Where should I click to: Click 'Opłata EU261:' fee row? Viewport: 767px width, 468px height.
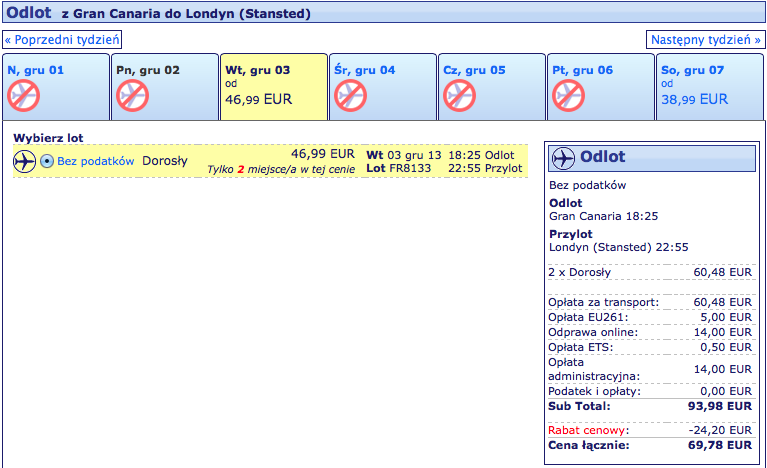[x=650, y=317]
